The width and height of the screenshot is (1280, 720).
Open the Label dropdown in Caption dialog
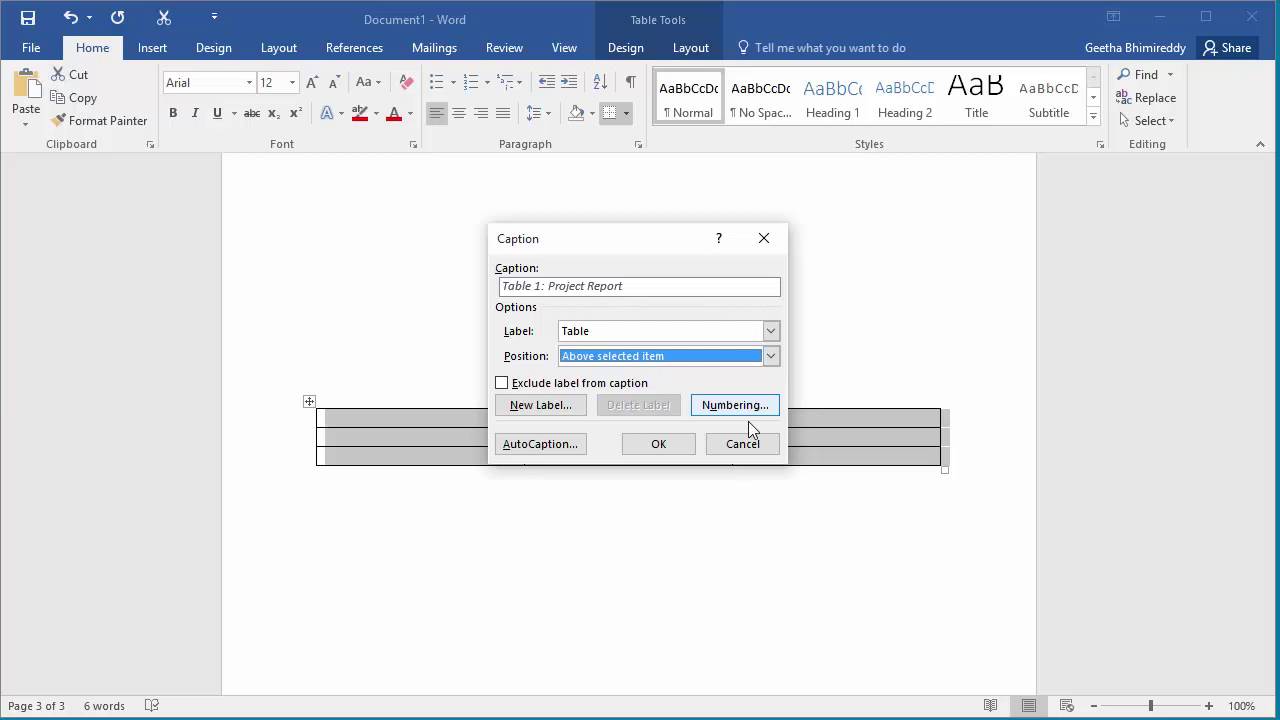pos(771,331)
